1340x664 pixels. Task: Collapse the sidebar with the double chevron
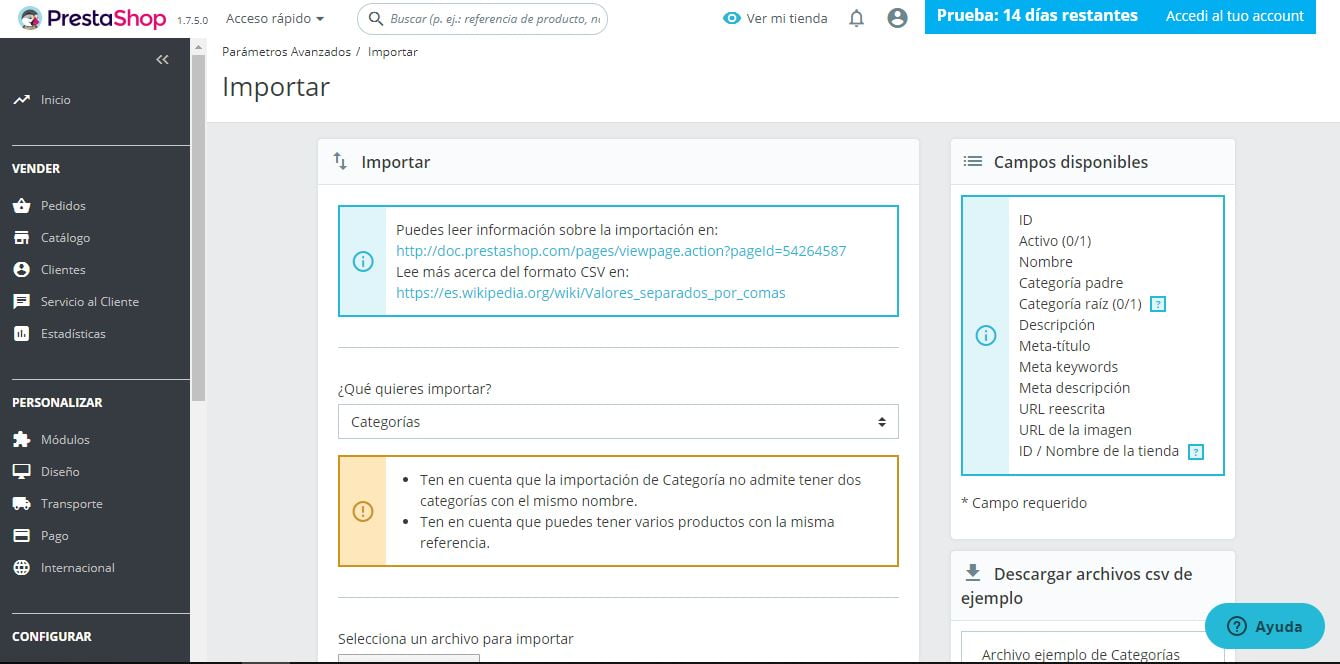point(162,59)
